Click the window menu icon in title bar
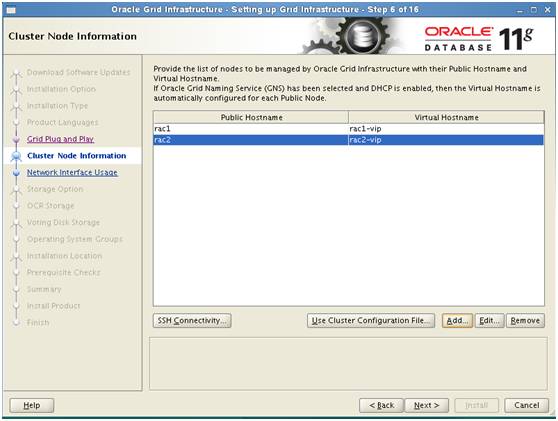This screenshot has width=558, height=421. [x=11, y=10]
